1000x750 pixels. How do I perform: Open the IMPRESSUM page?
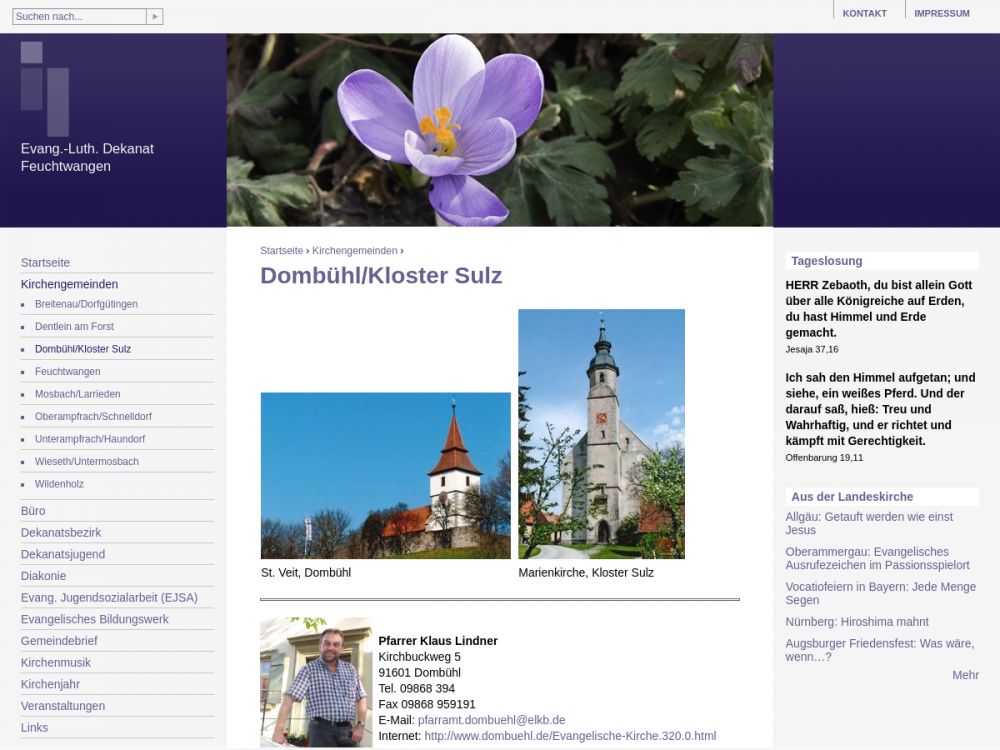coord(941,14)
